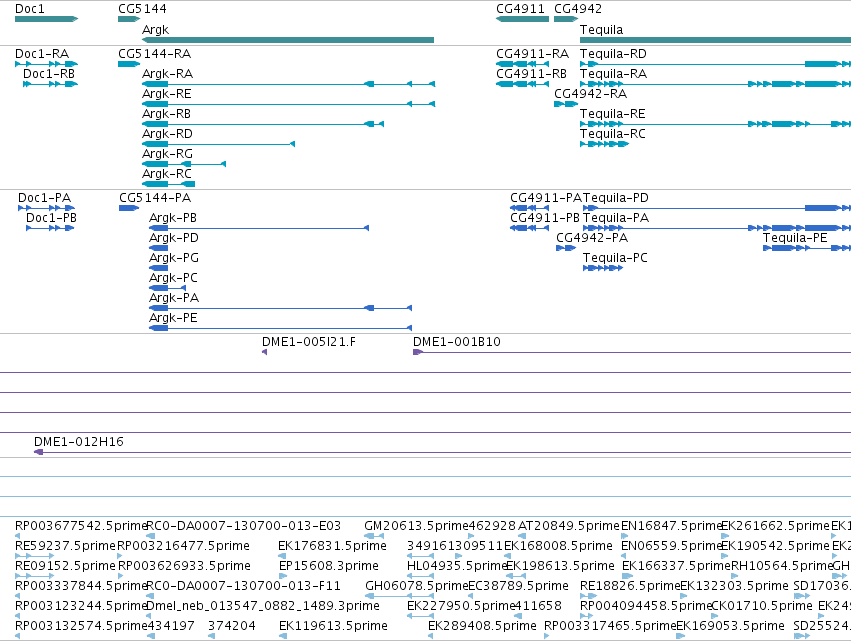Select the CG4942 gene label

[x=577, y=9]
